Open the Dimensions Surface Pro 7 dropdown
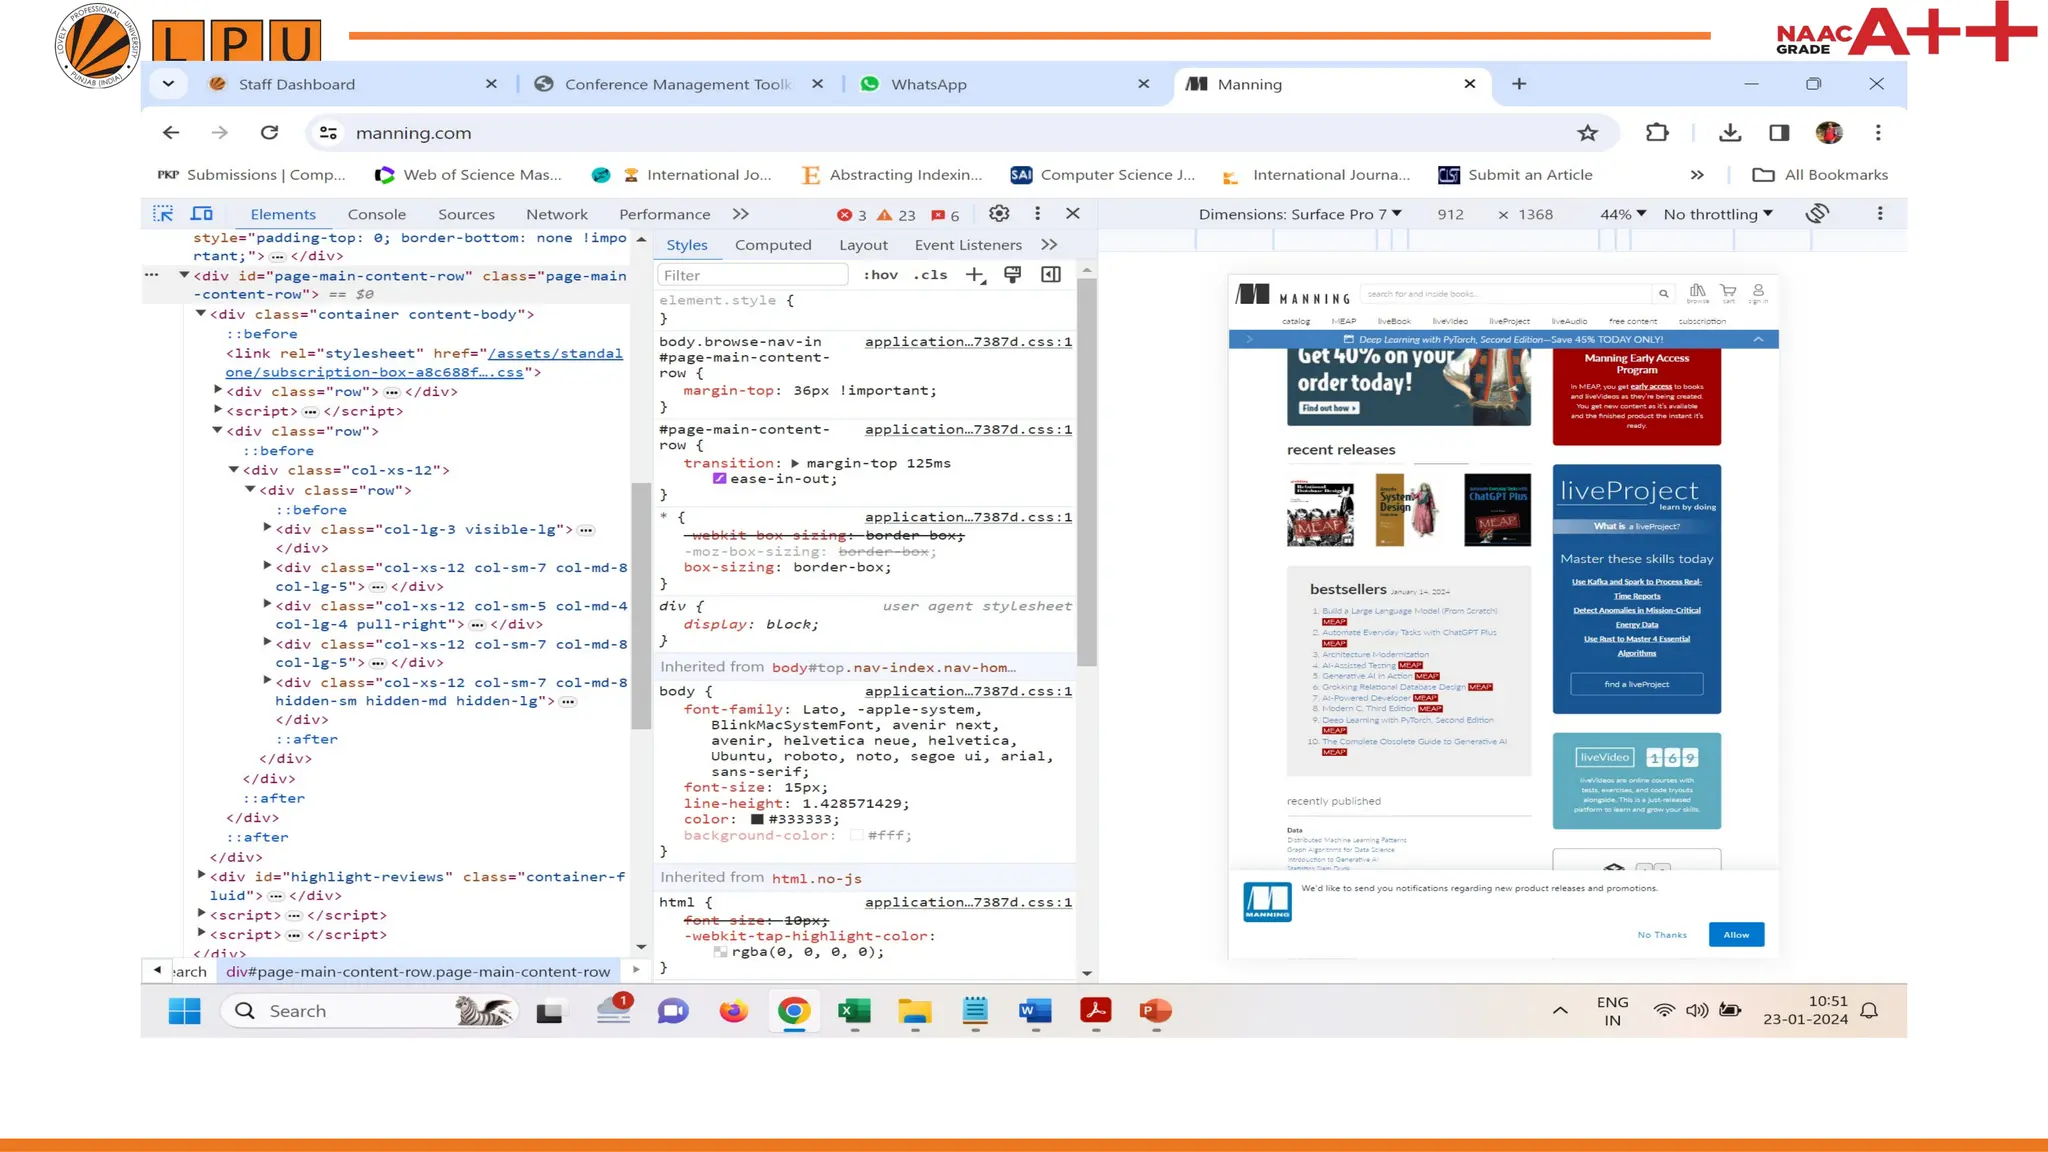The height and width of the screenshot is (1152, 2048). pos(1300,214)
